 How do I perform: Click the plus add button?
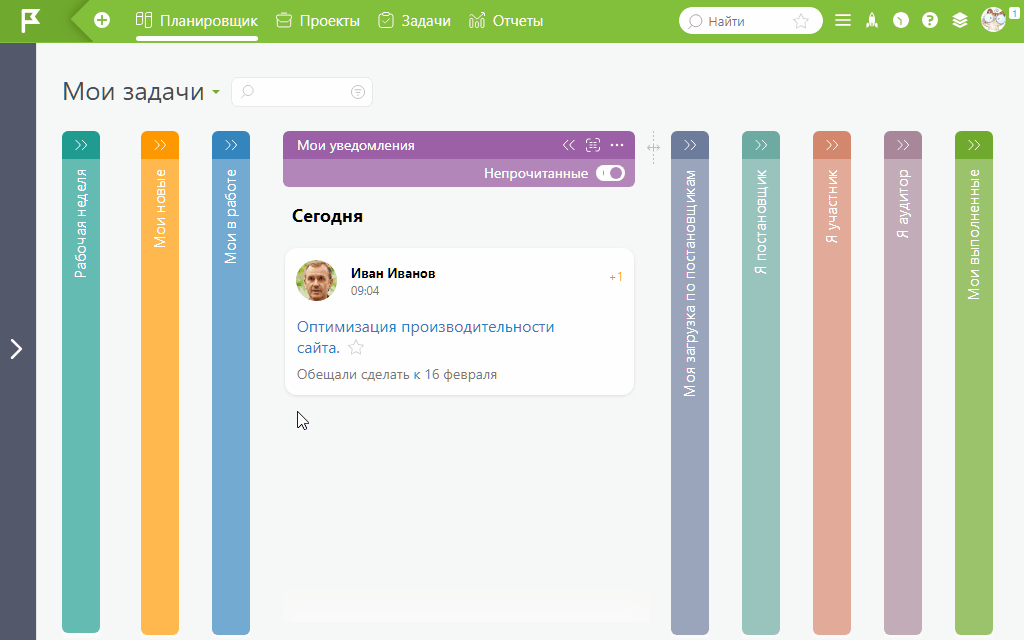click(x=102, y=20)
